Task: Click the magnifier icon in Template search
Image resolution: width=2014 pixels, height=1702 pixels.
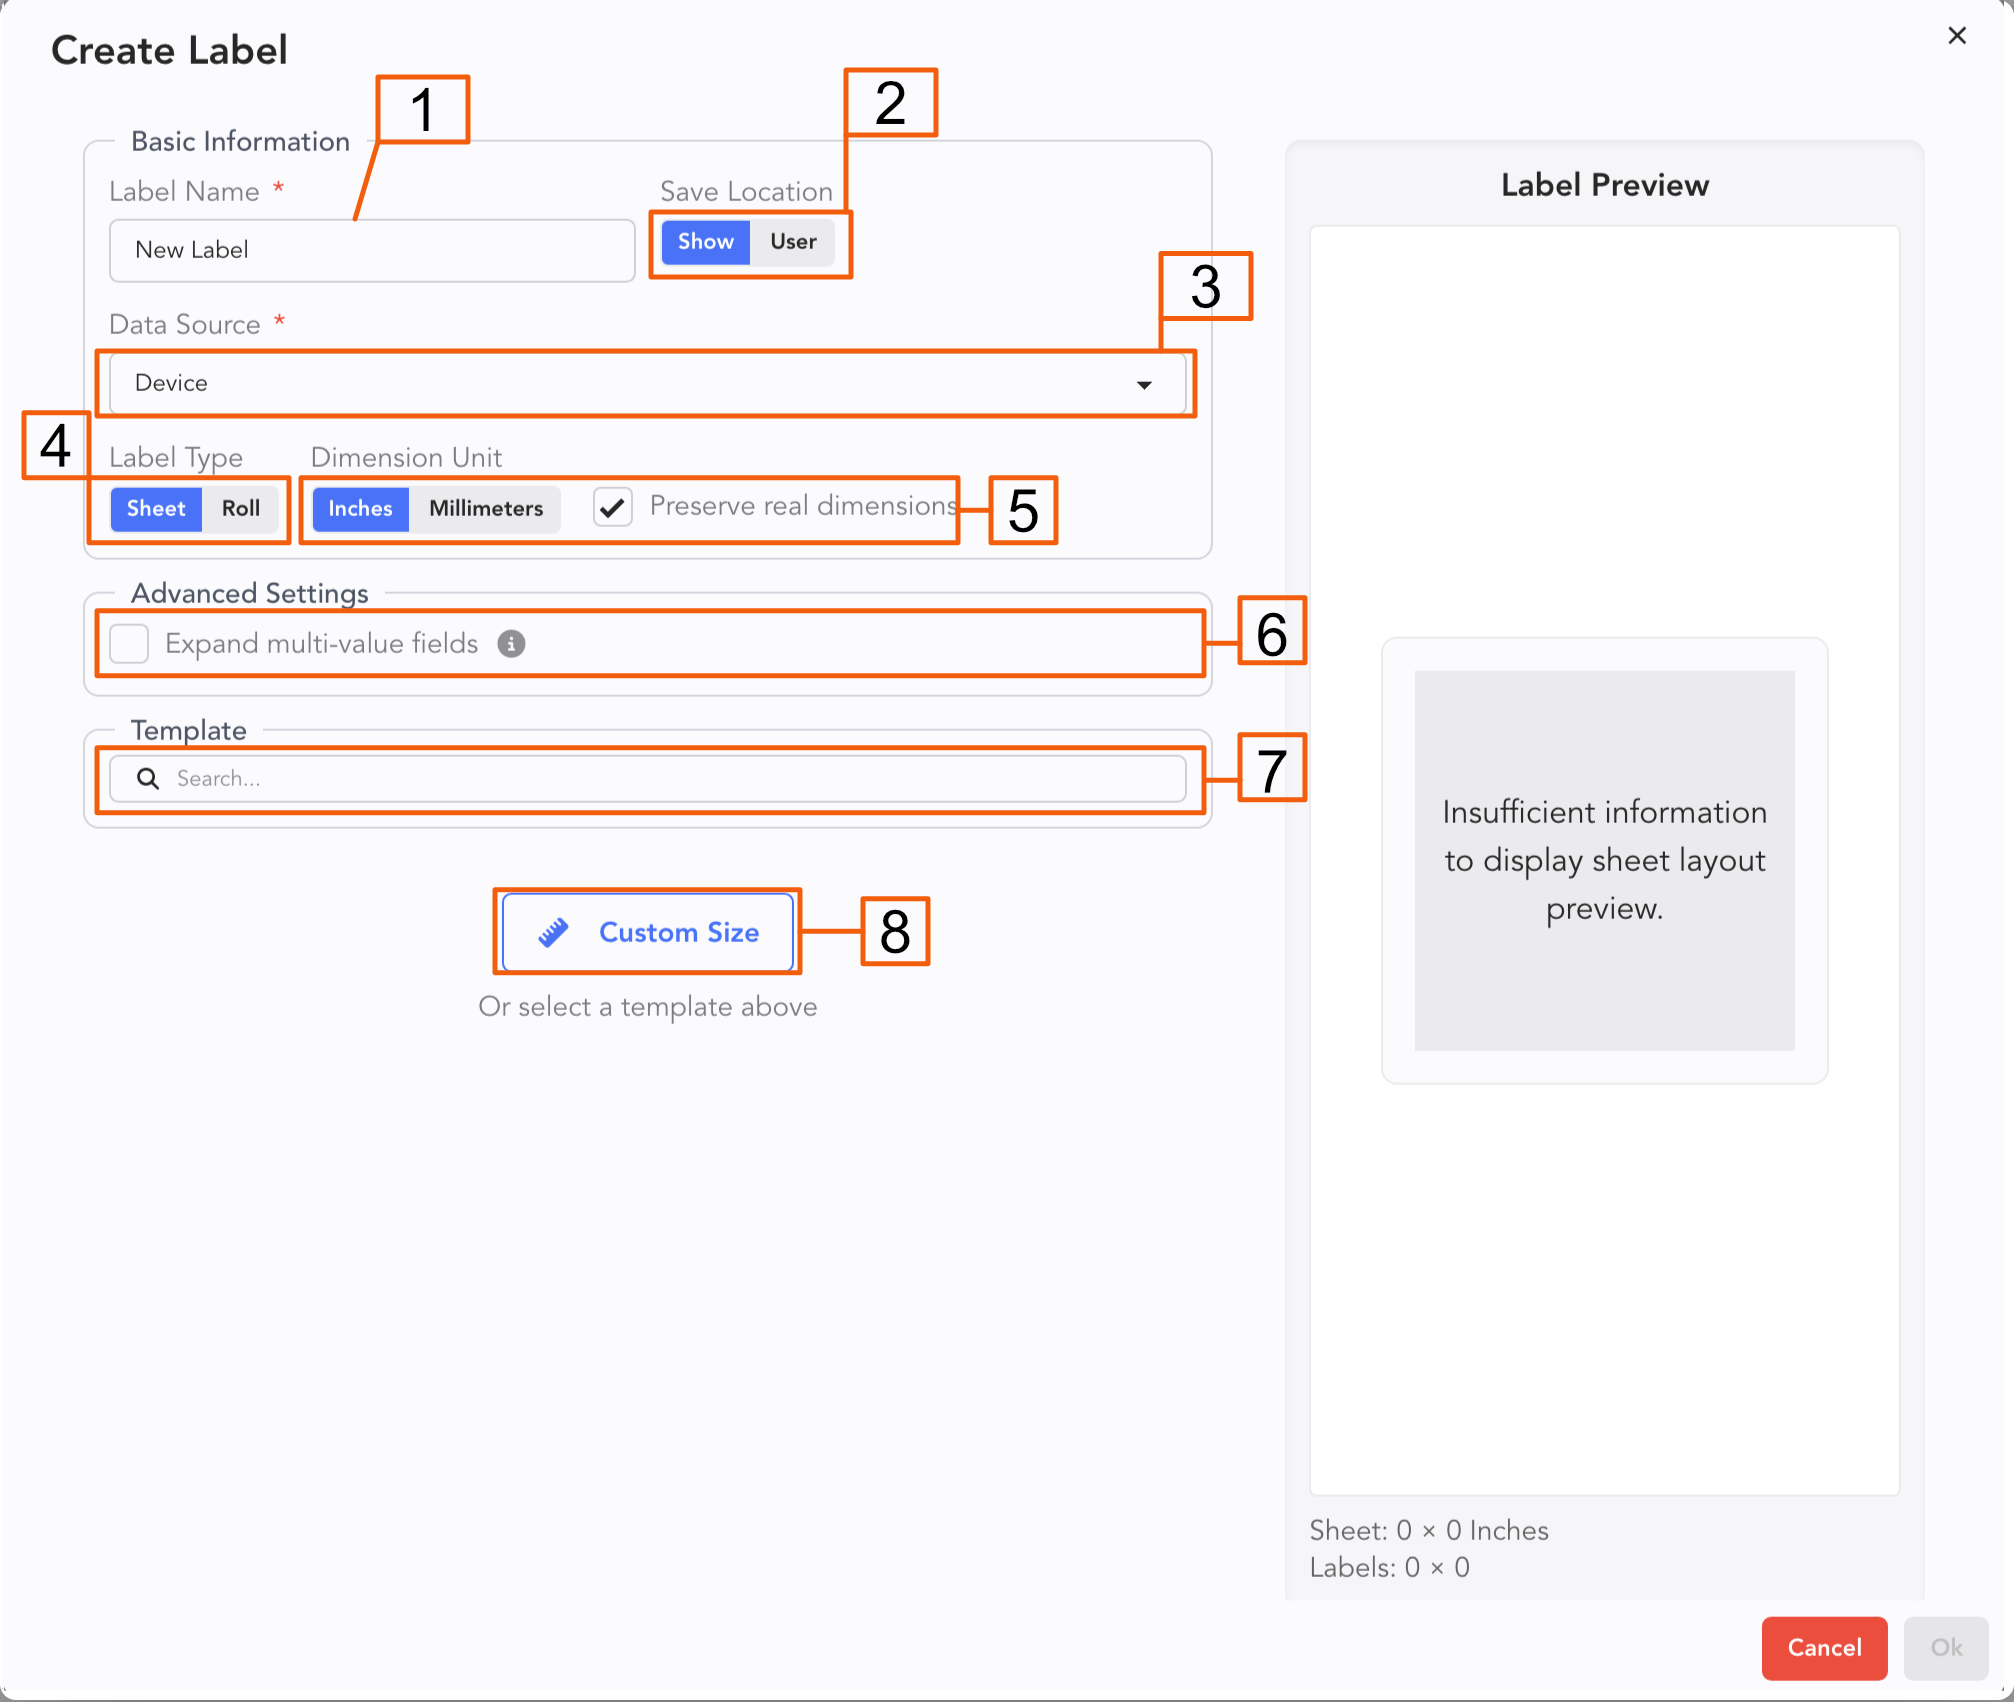Action: [148, 779]
